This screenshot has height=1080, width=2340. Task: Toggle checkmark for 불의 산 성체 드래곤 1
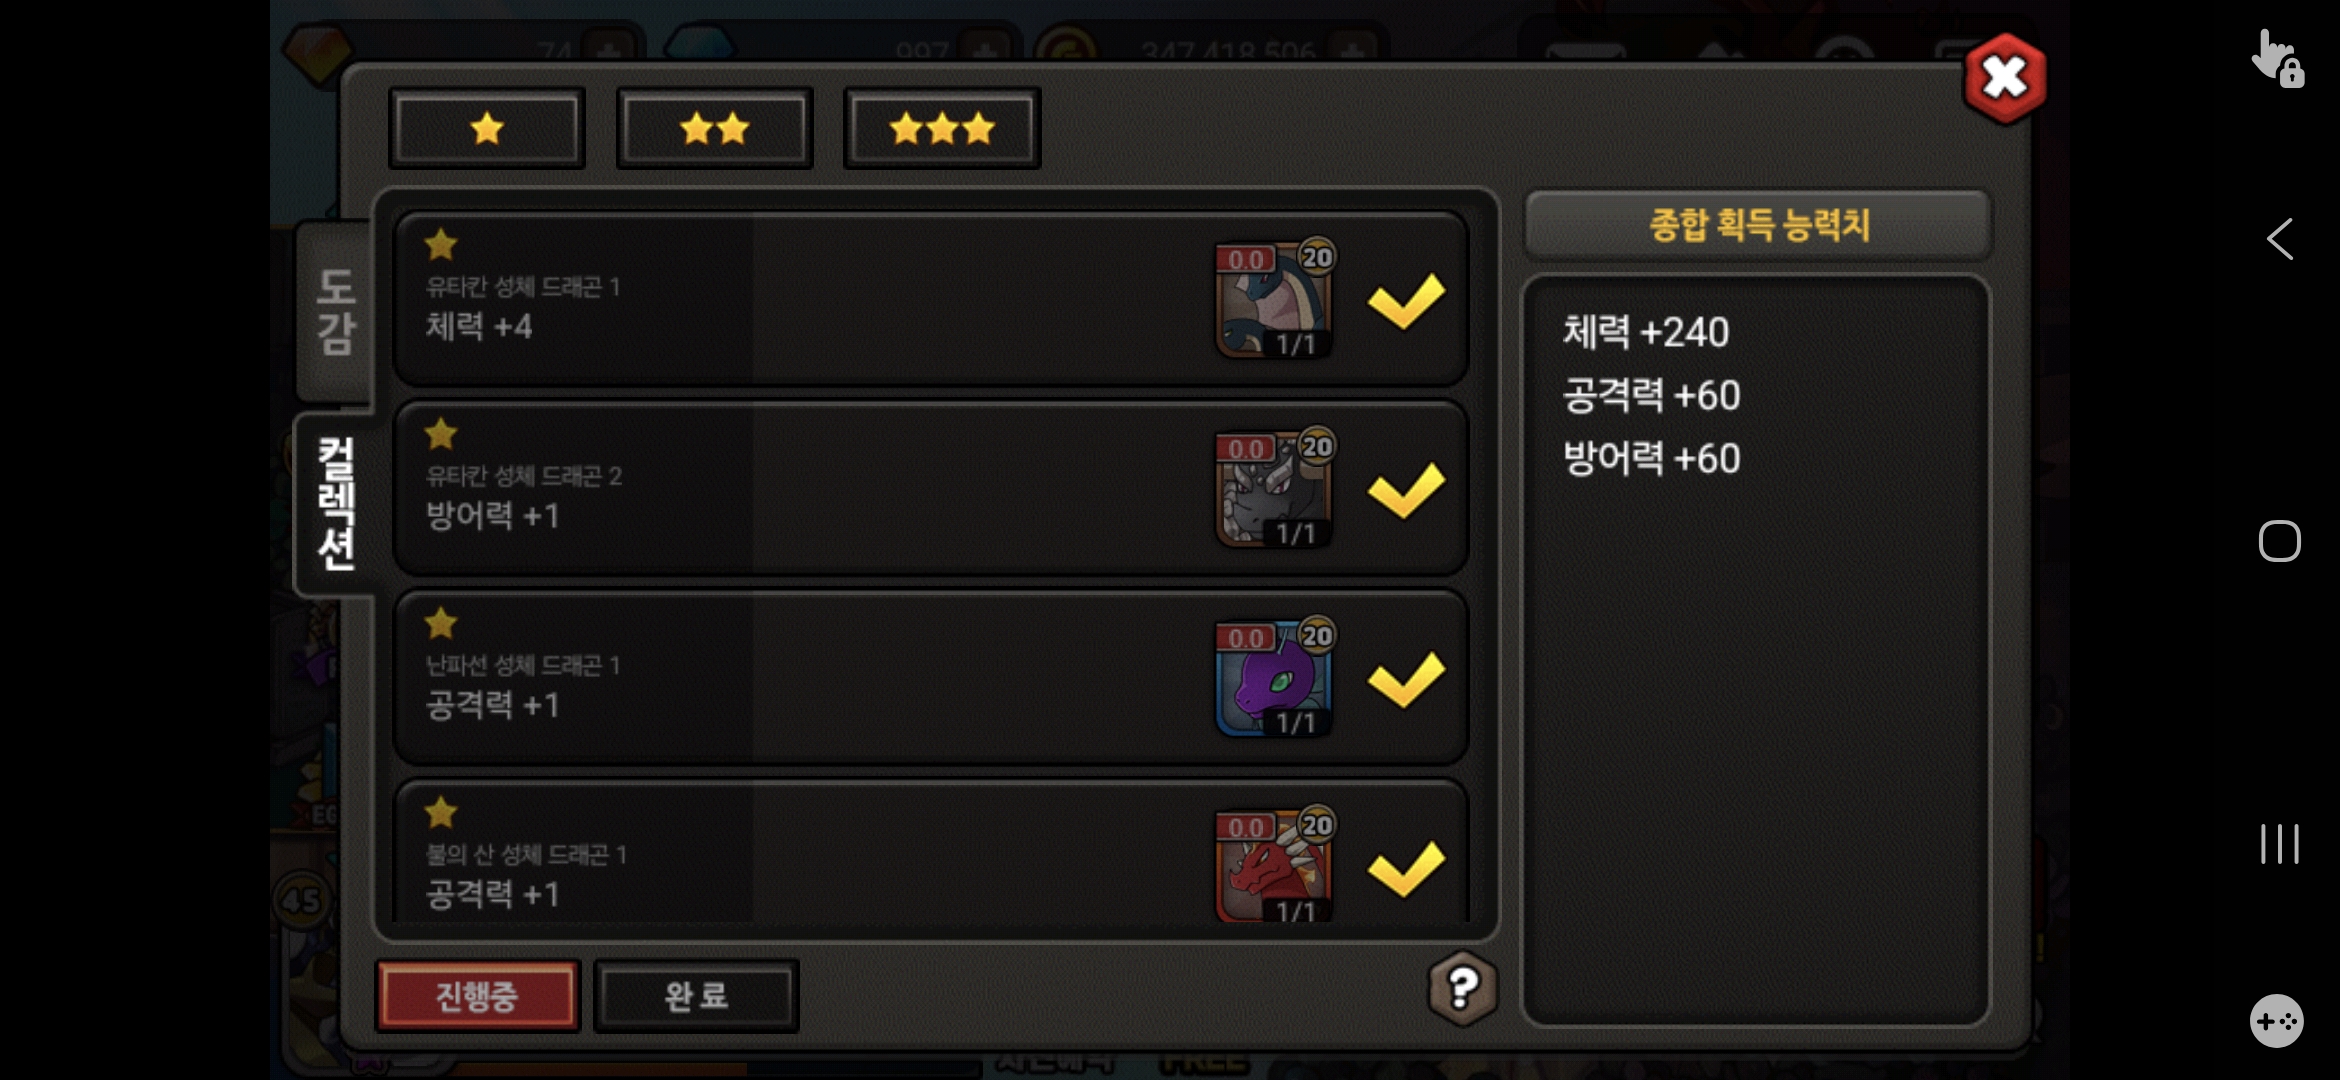click(x=1406, y=868)
